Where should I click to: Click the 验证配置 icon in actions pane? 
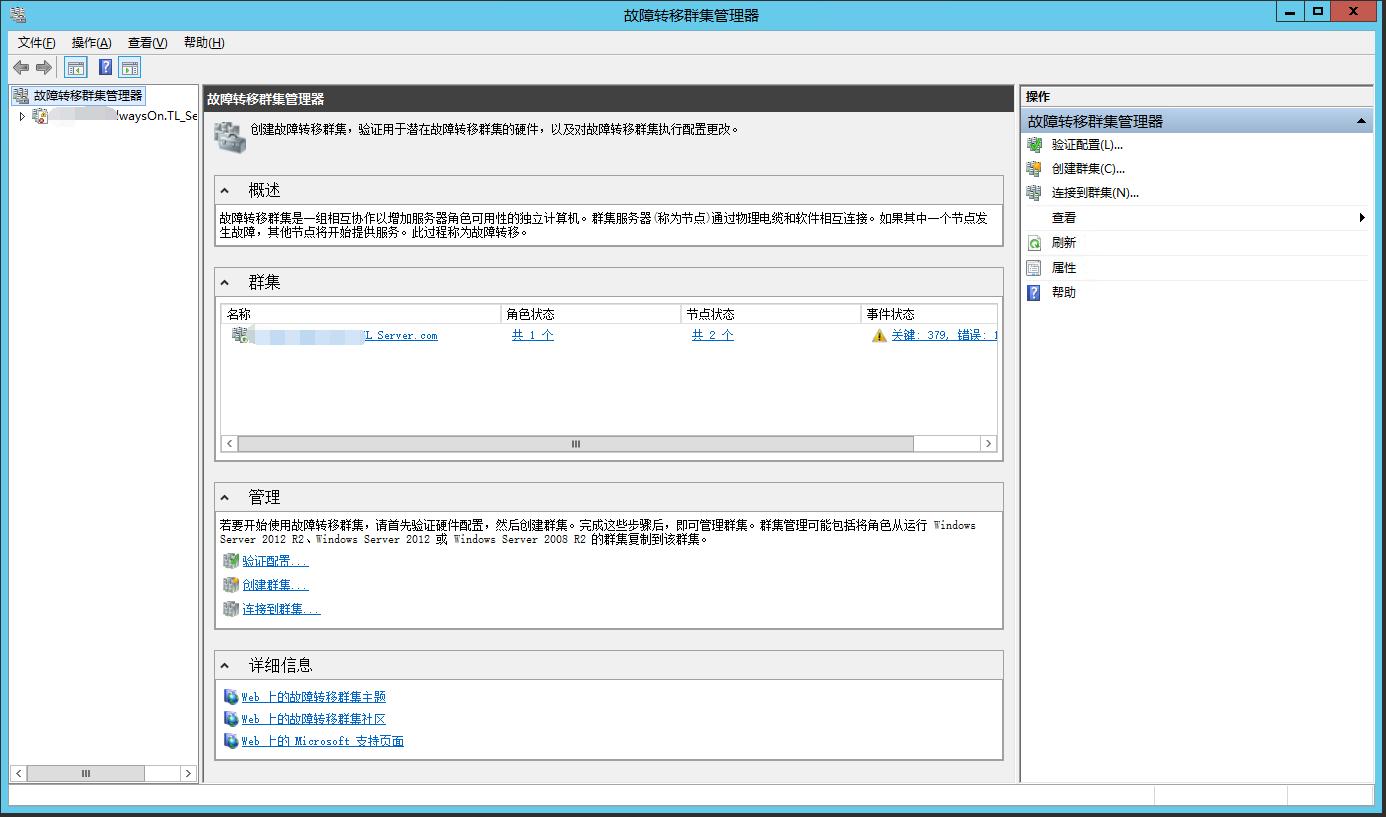tap(1034, 145)
